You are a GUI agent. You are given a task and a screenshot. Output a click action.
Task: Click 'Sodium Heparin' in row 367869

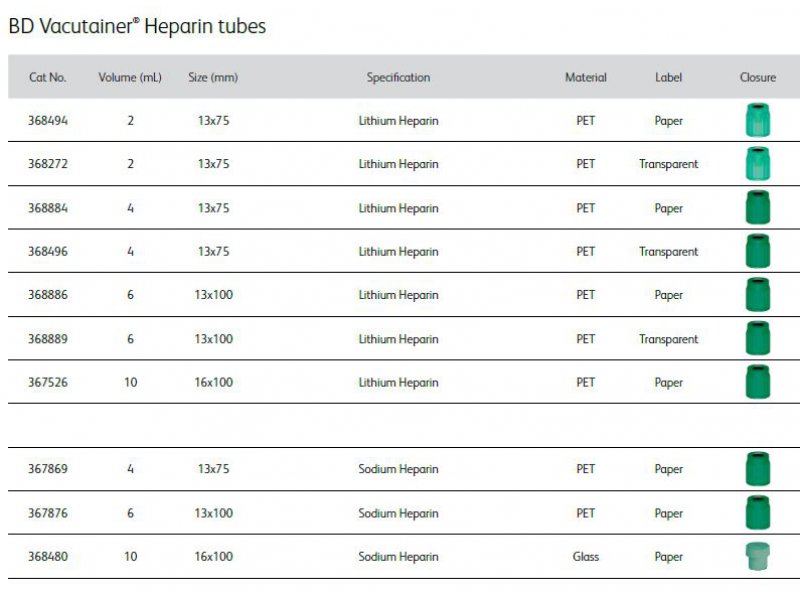pos(398,469)
